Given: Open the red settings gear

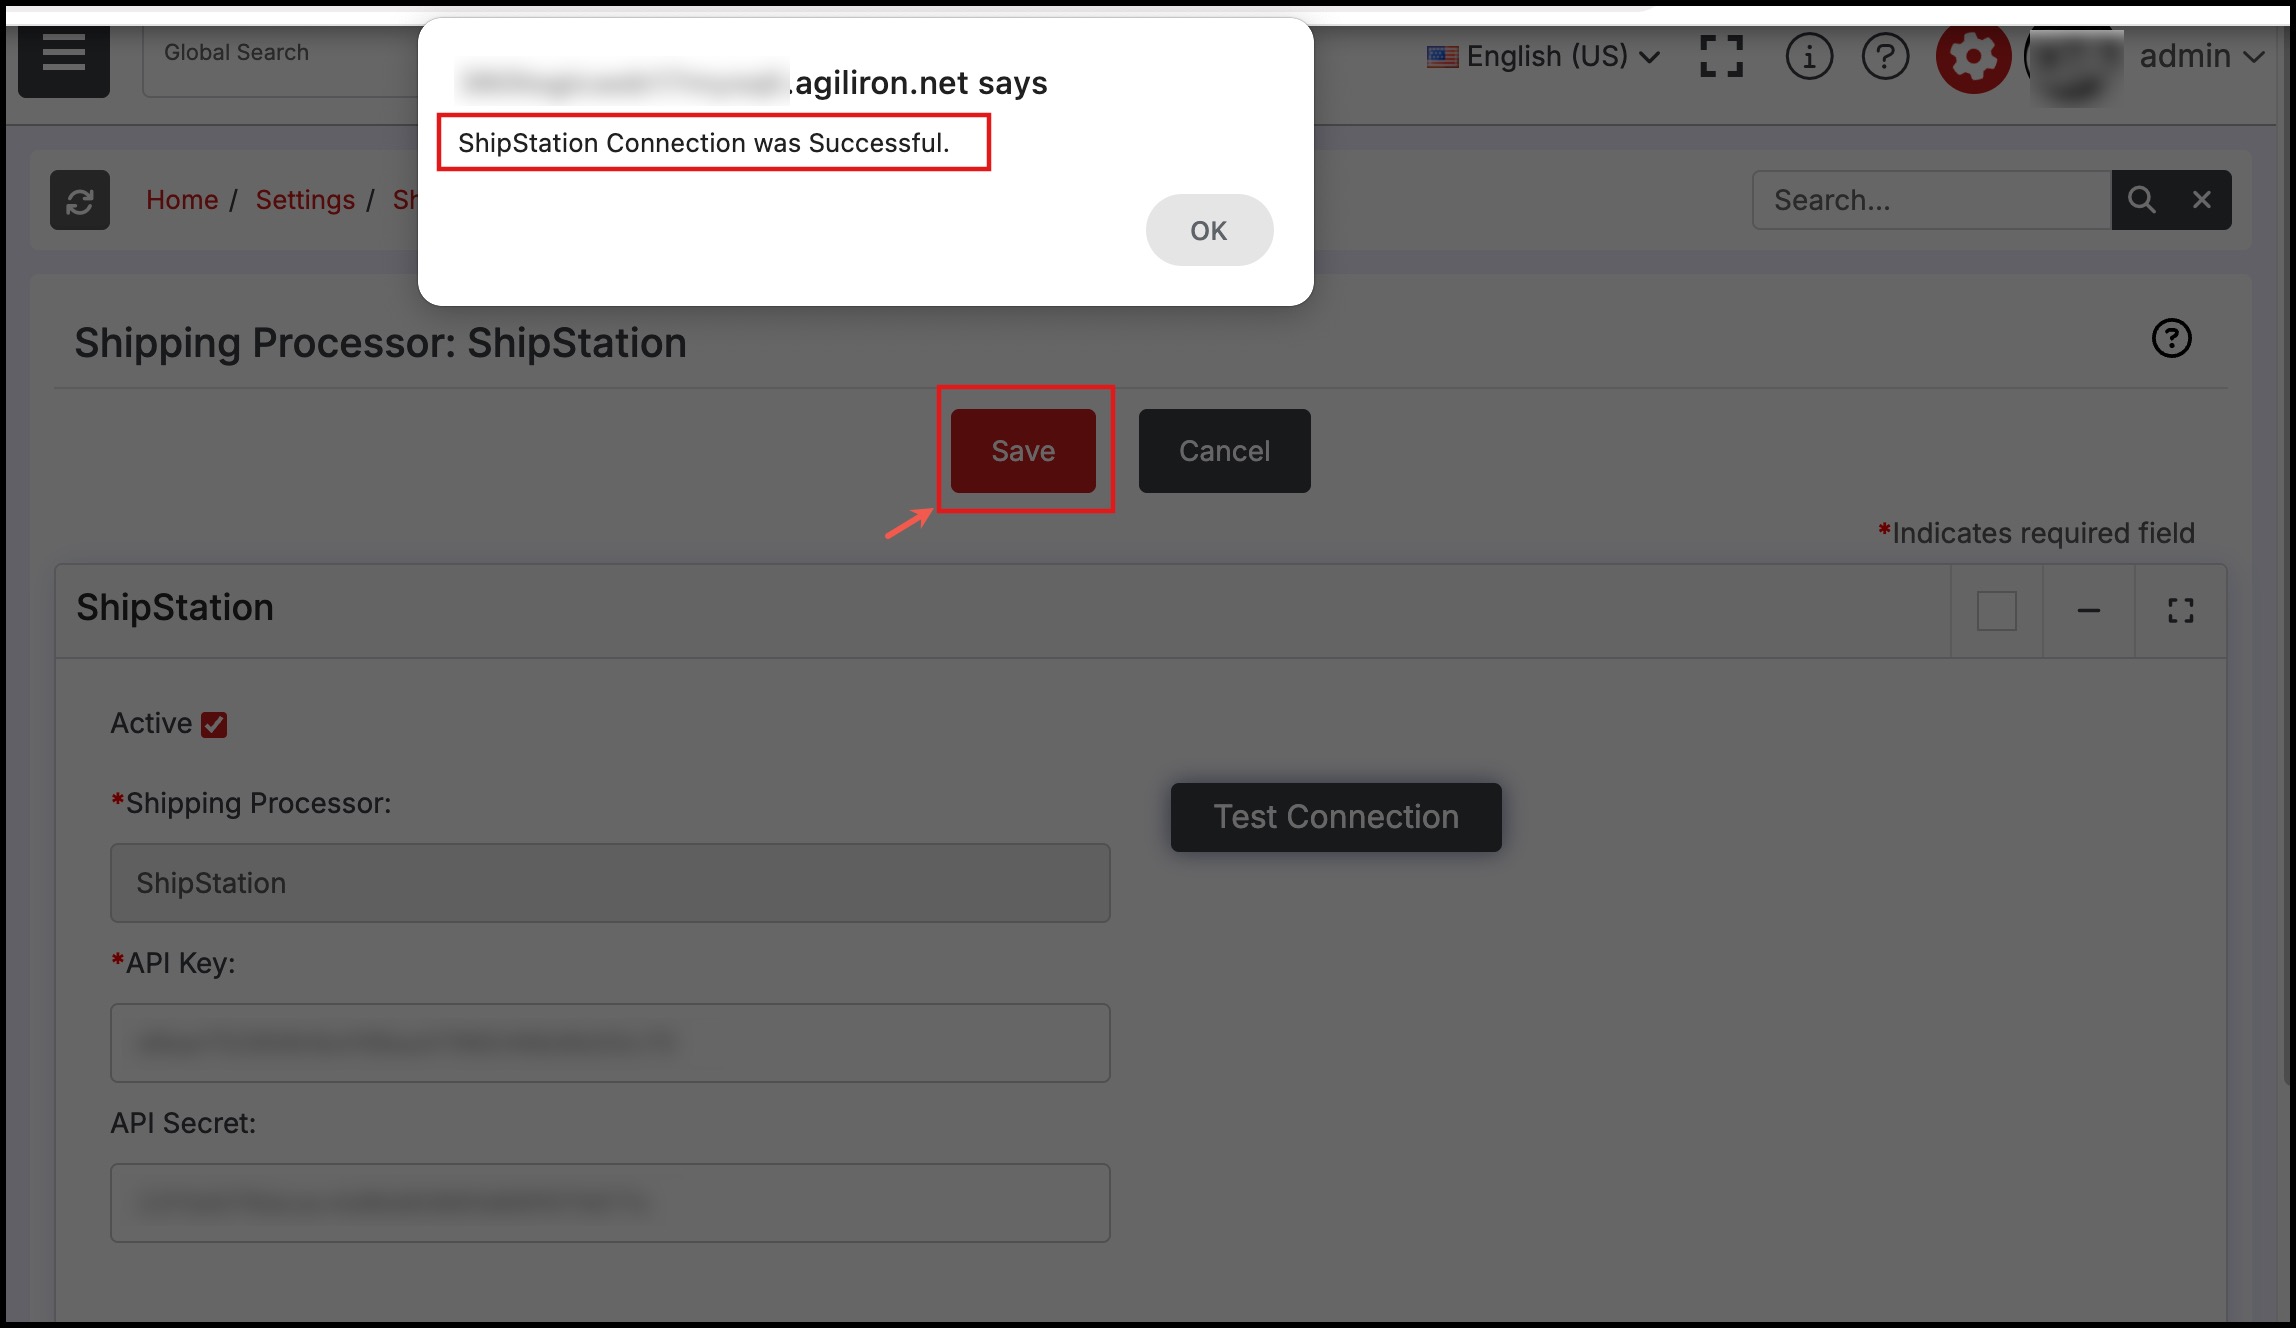Looking at the screenshot, I should coord(1972,56).
